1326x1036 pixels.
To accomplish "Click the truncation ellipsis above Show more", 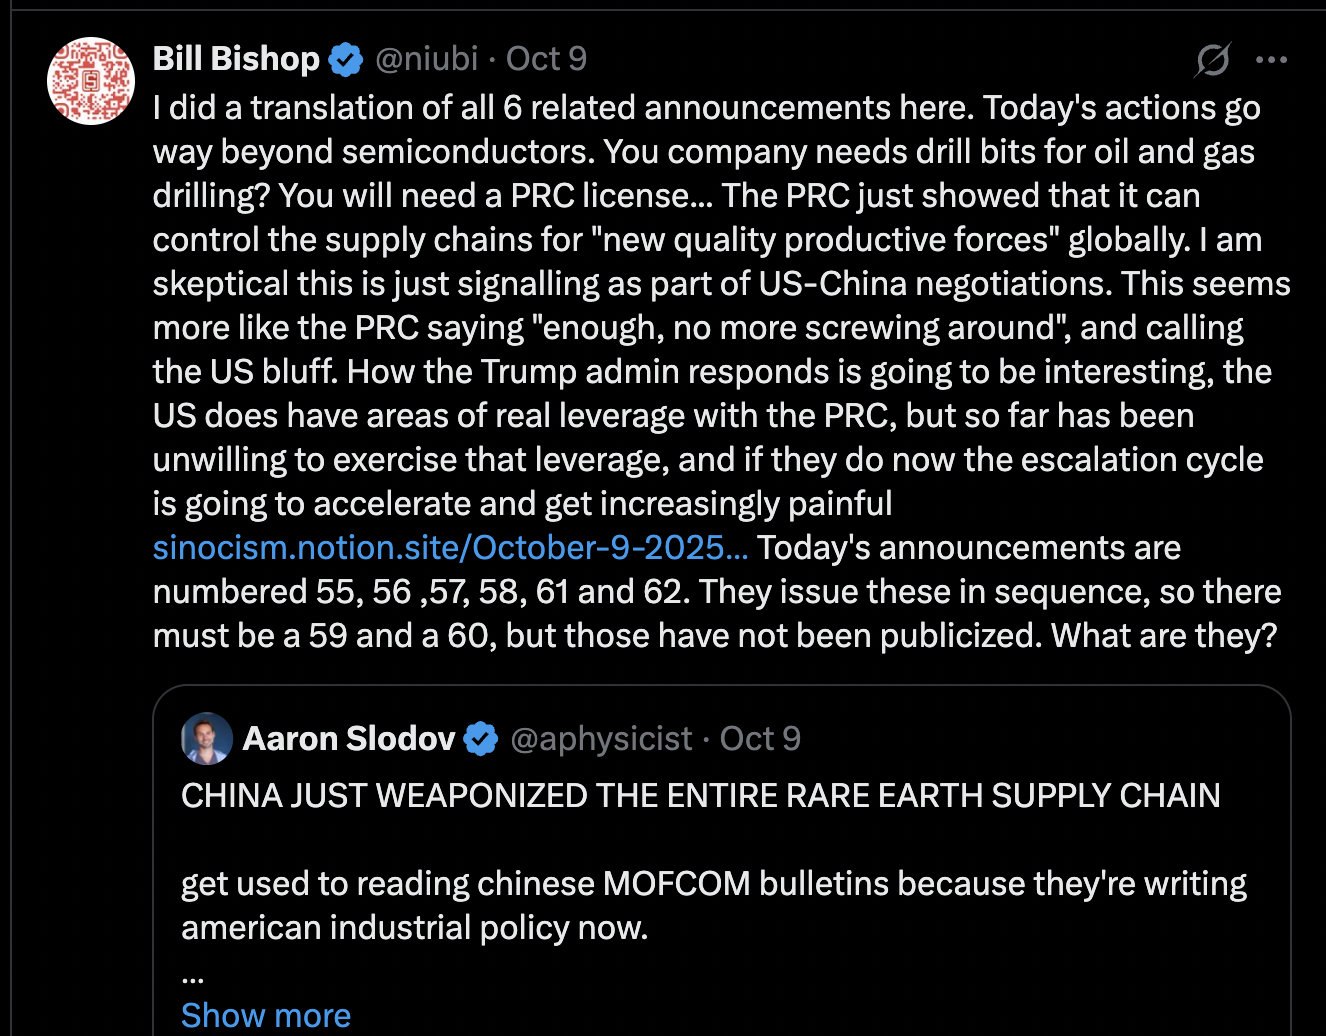I will point(192,973).
